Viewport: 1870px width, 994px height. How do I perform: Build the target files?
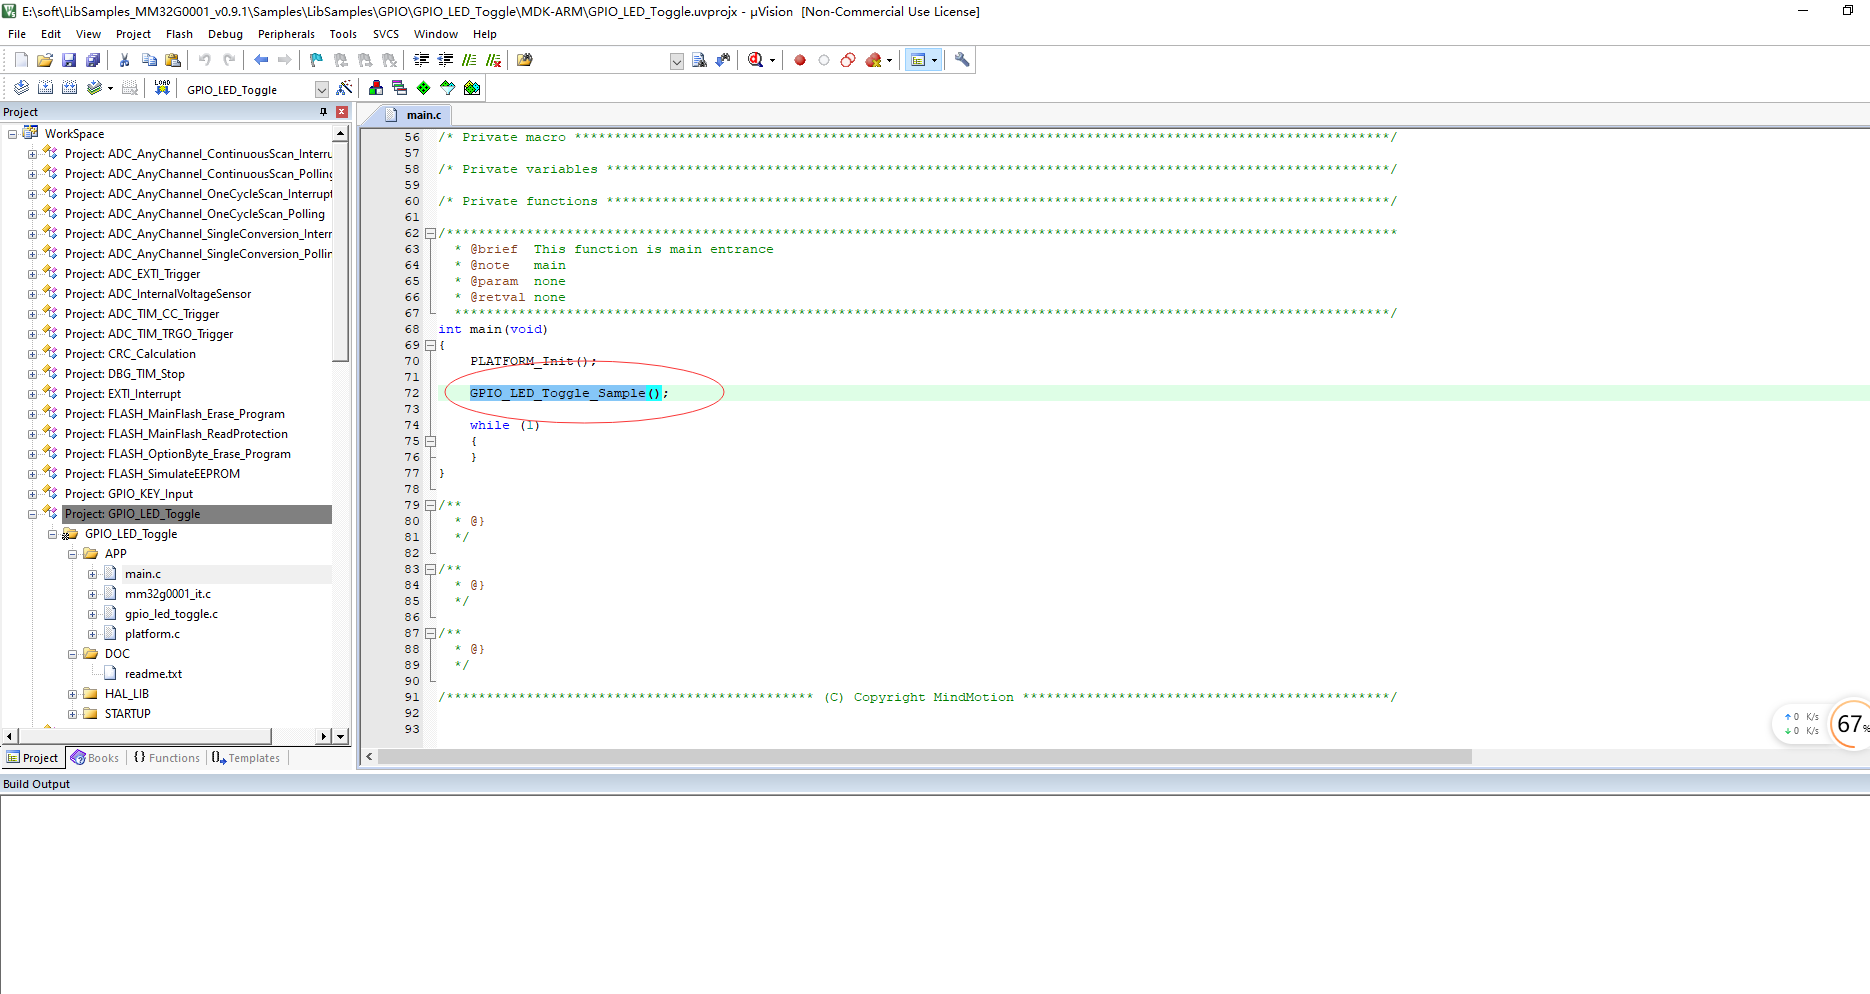tap(45, 88)
